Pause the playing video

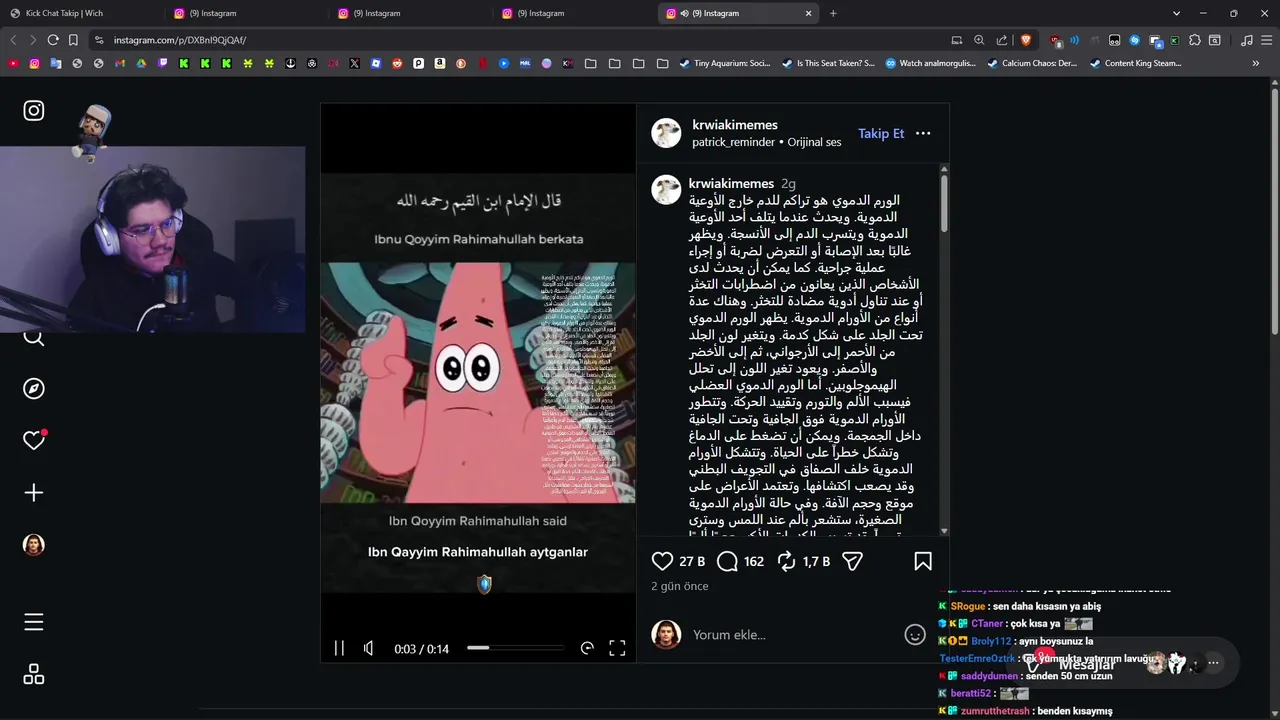[x=339, y=648]
